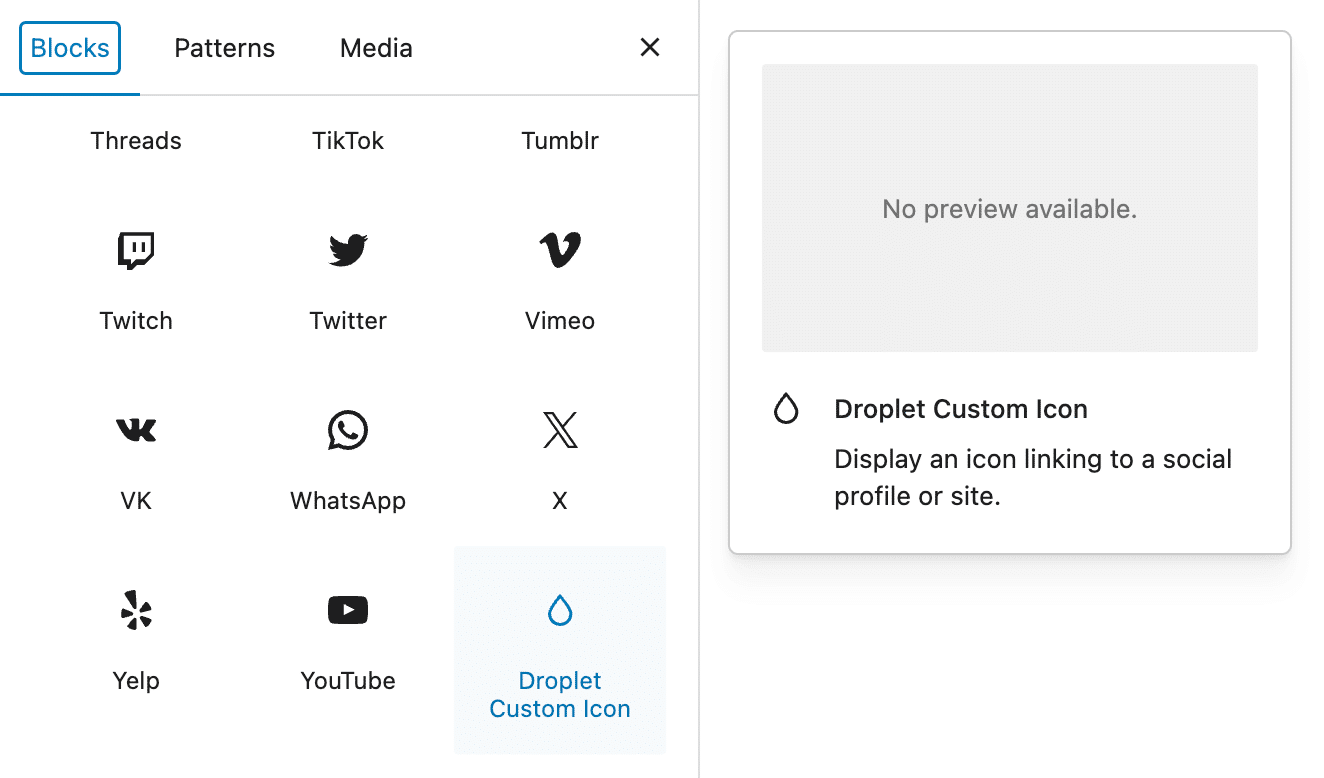Select the YouTube play button icon
The height and width of the screenshot is (778, 1324).
point(348,610)
